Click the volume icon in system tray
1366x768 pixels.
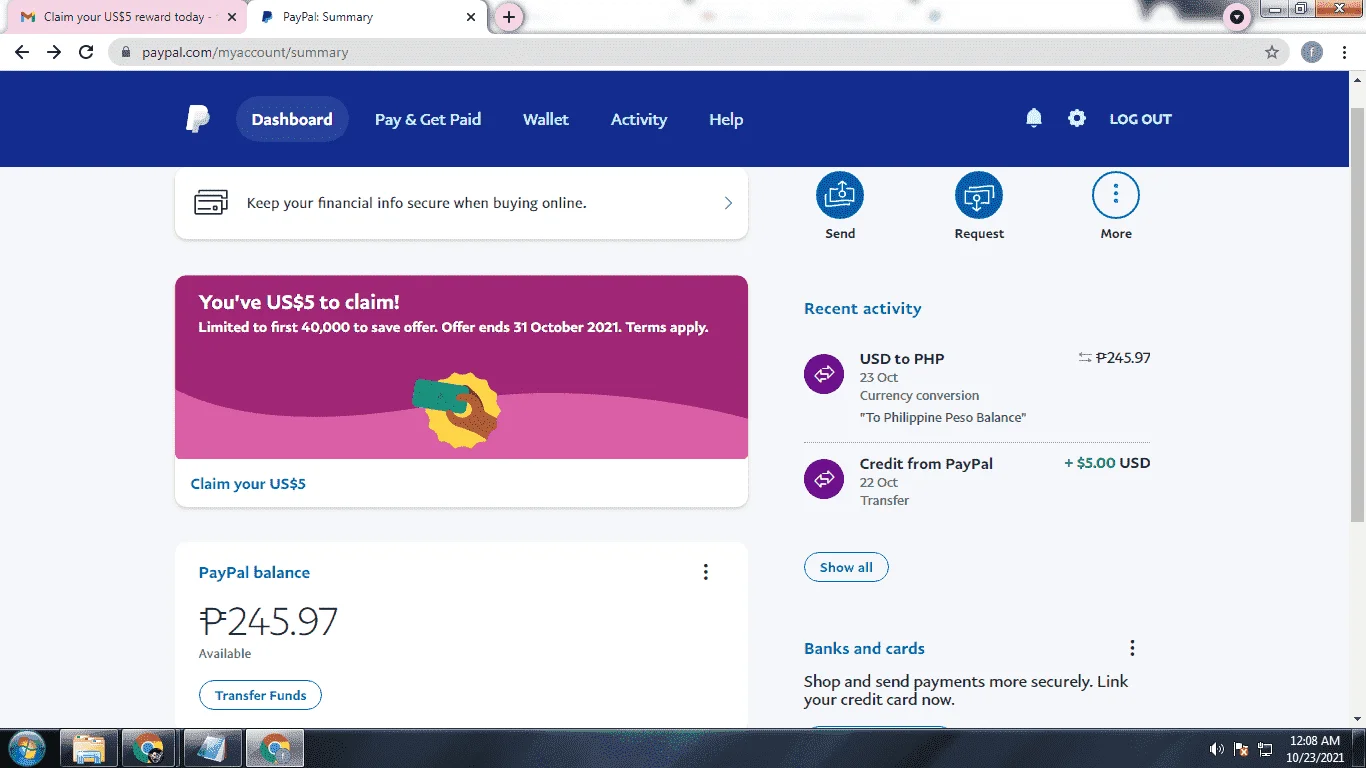1217,749
